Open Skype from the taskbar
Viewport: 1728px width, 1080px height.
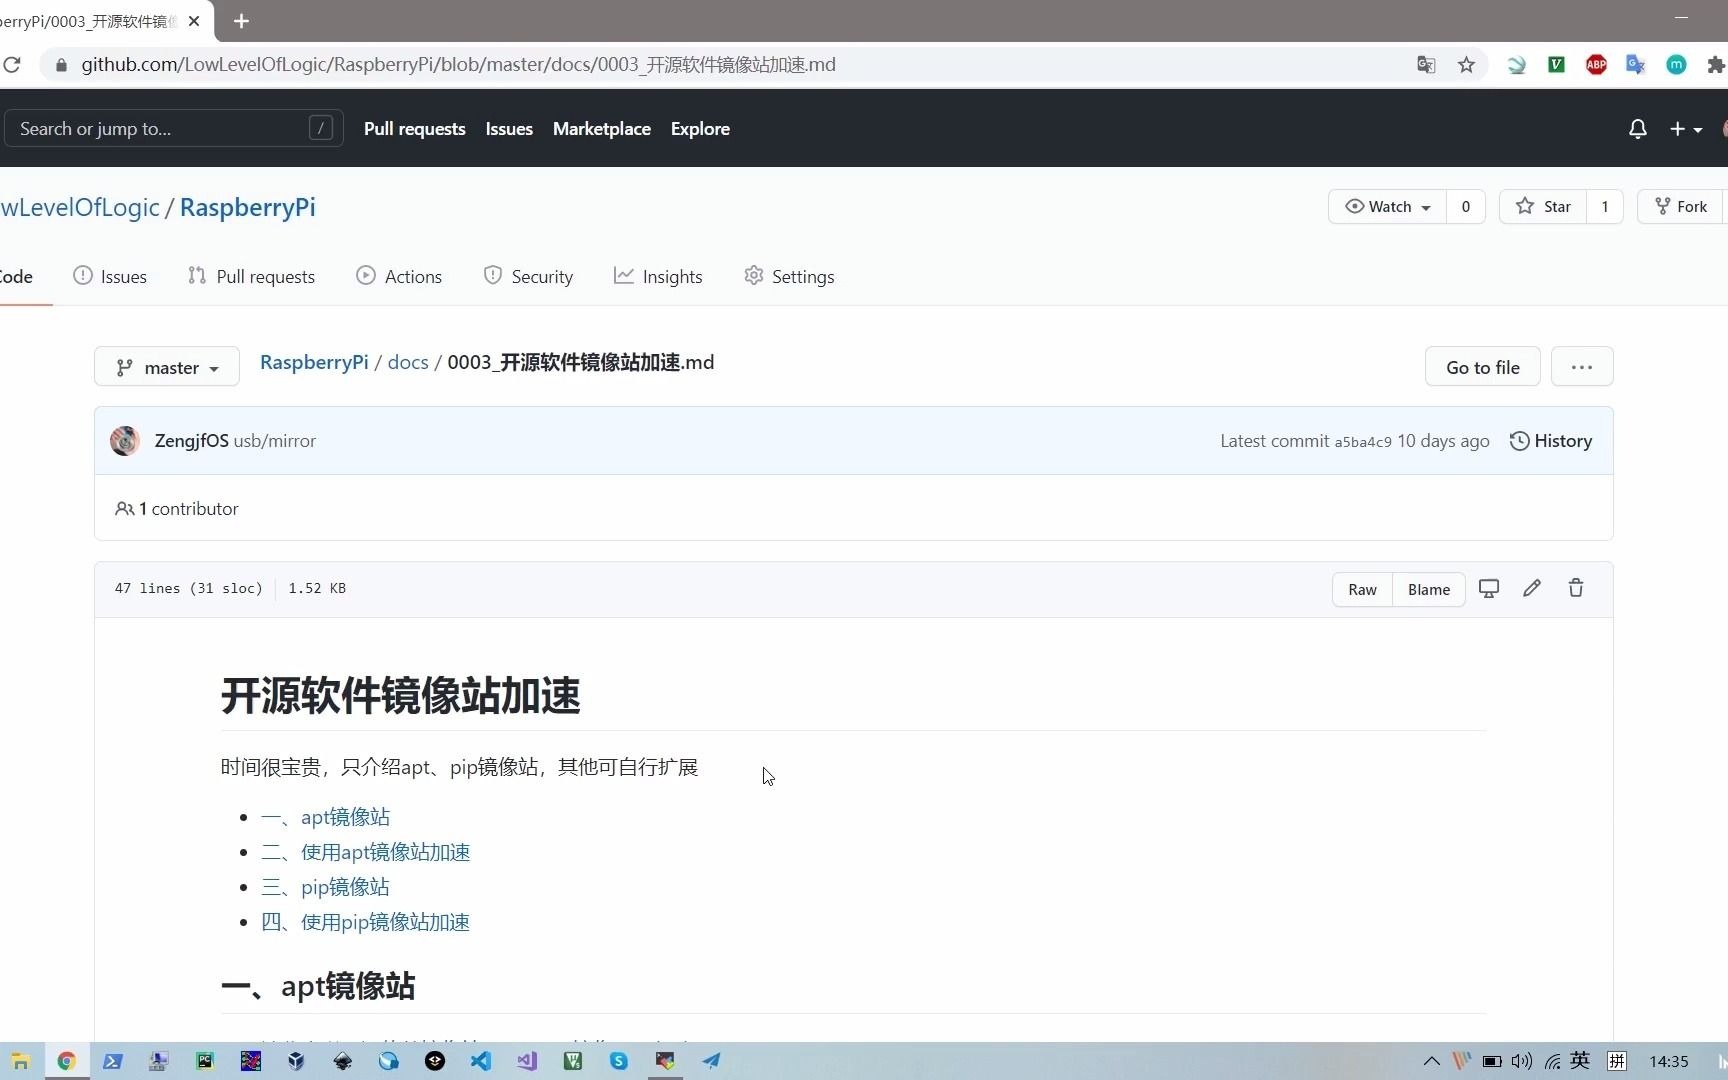pyautogui.click(x=619, y=1061)
